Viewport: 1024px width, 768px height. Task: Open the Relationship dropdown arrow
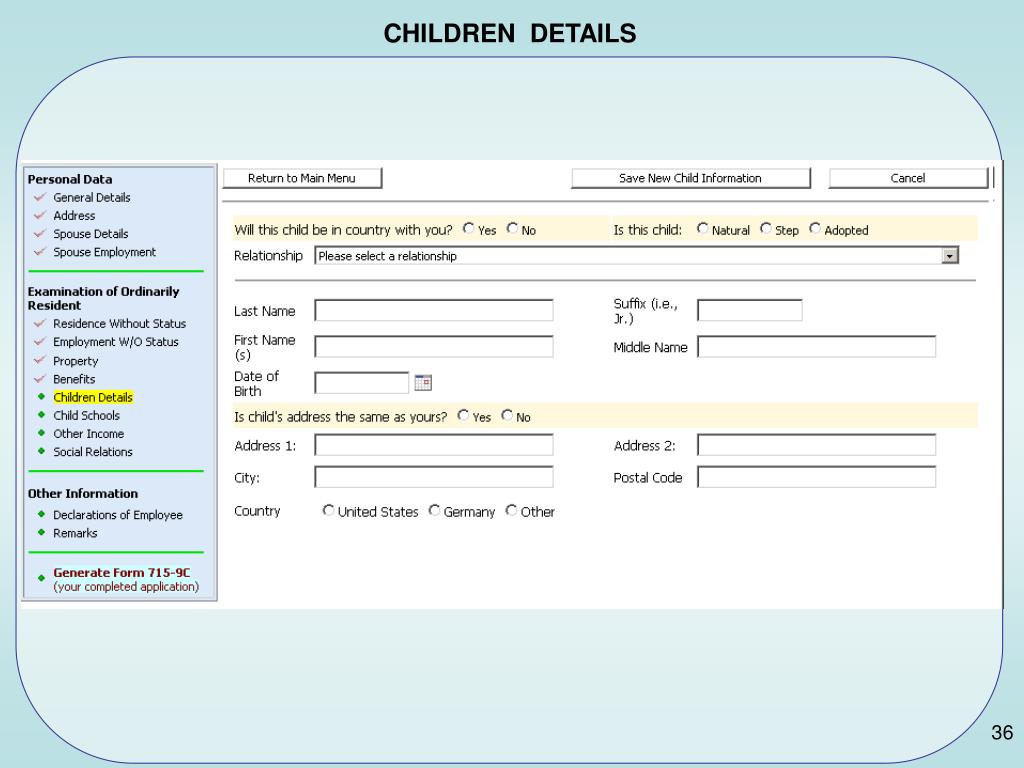[x=950, y=256]
